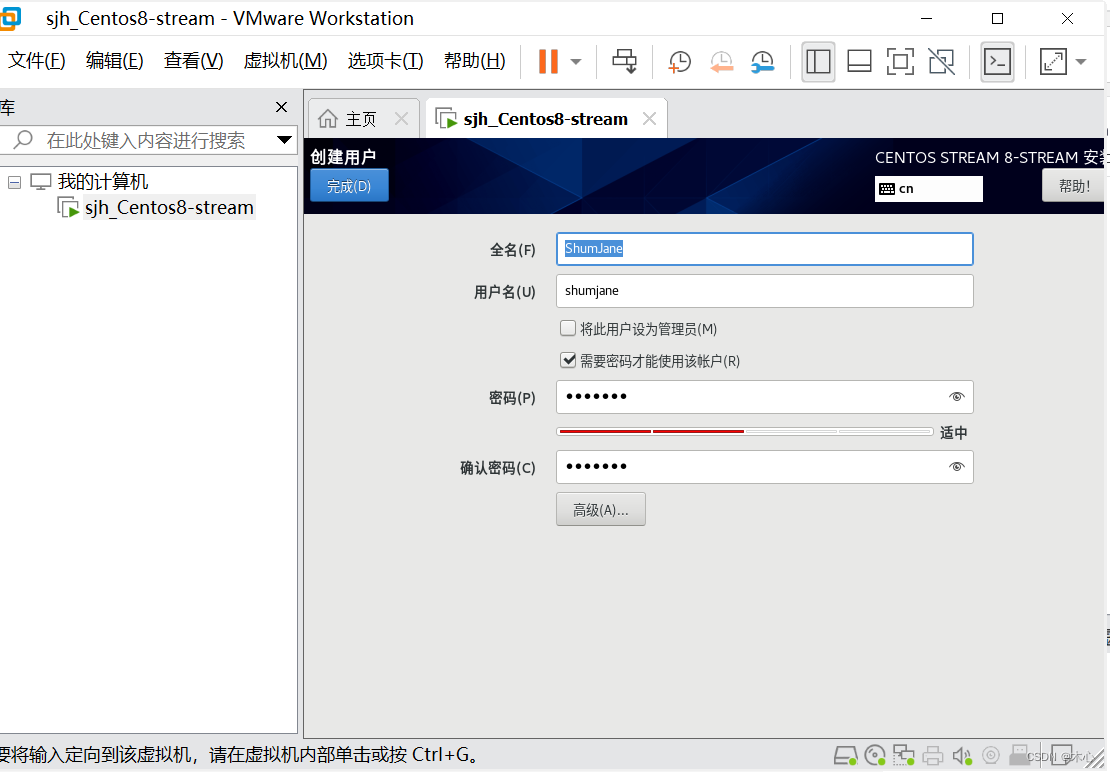Image resolution: width=1110 pixels, height=772 pixels.
Task: Close the 主页 tab
Action: [x=401, y=119]
